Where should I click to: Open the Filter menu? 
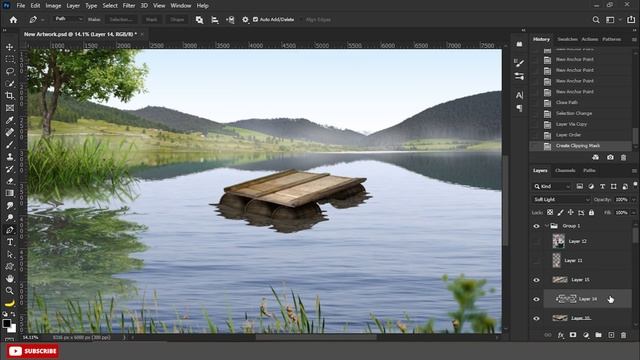pos(129,6)
